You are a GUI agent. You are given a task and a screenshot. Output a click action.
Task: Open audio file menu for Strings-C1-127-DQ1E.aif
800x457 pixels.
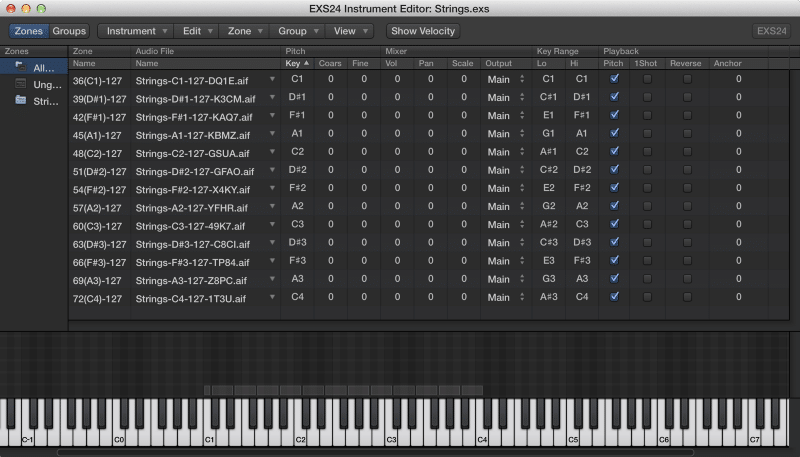click(x=272, y=79)
